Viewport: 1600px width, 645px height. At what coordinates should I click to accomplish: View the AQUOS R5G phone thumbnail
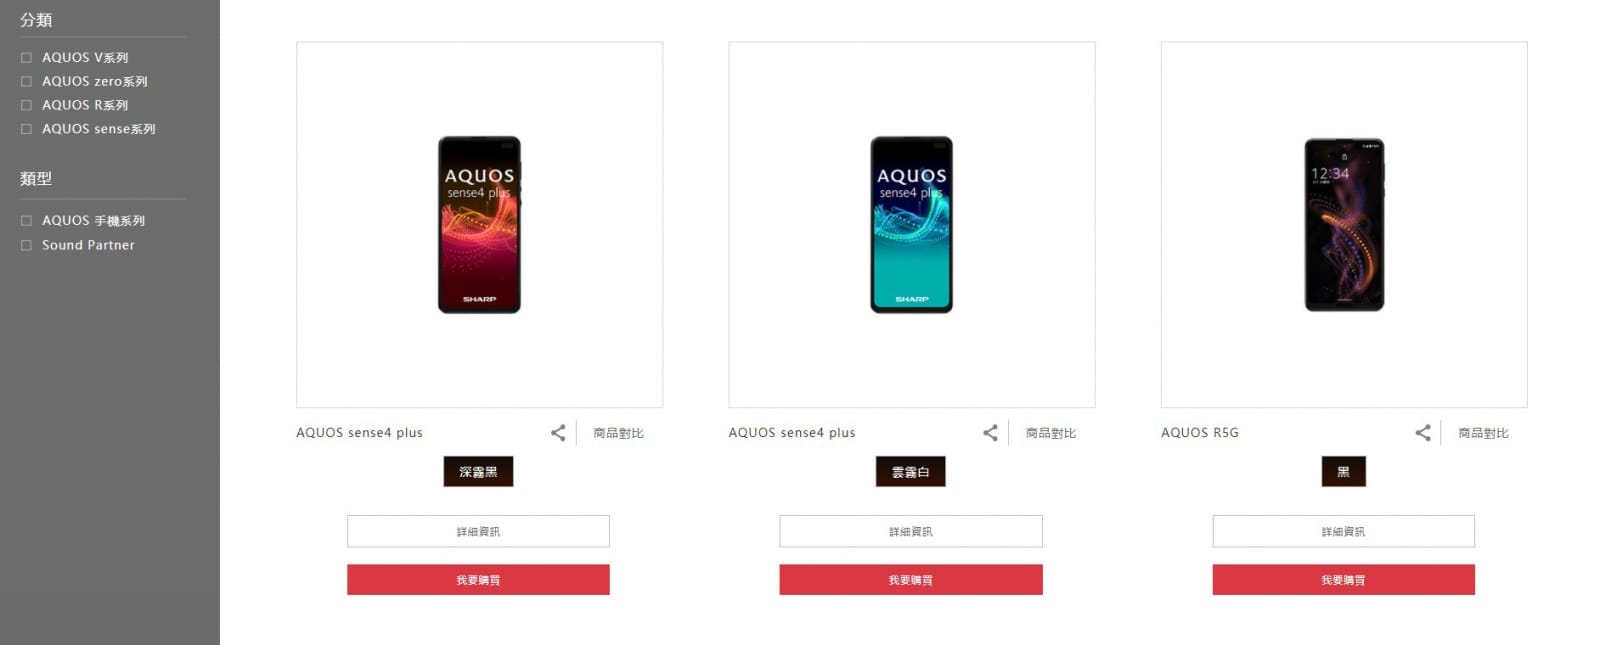(x=1344, y=225)
